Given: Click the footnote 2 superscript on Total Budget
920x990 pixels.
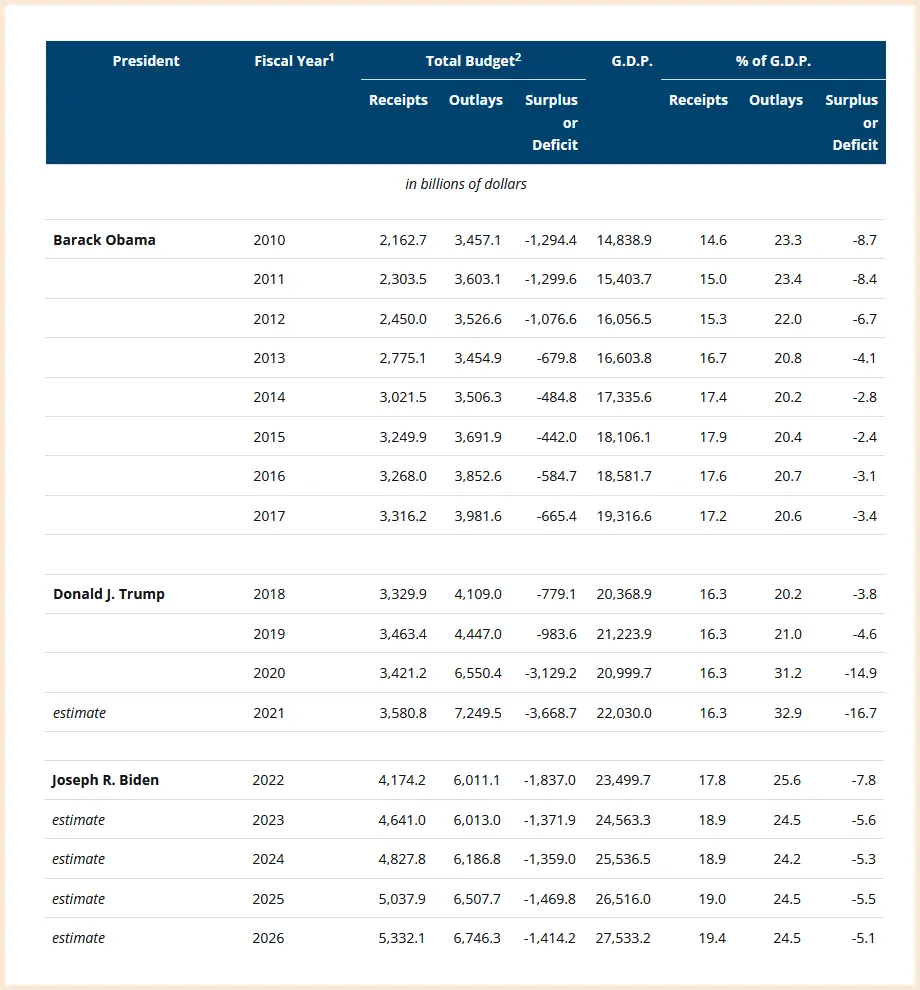Looking at the screenshot, I should pos(518,57).
